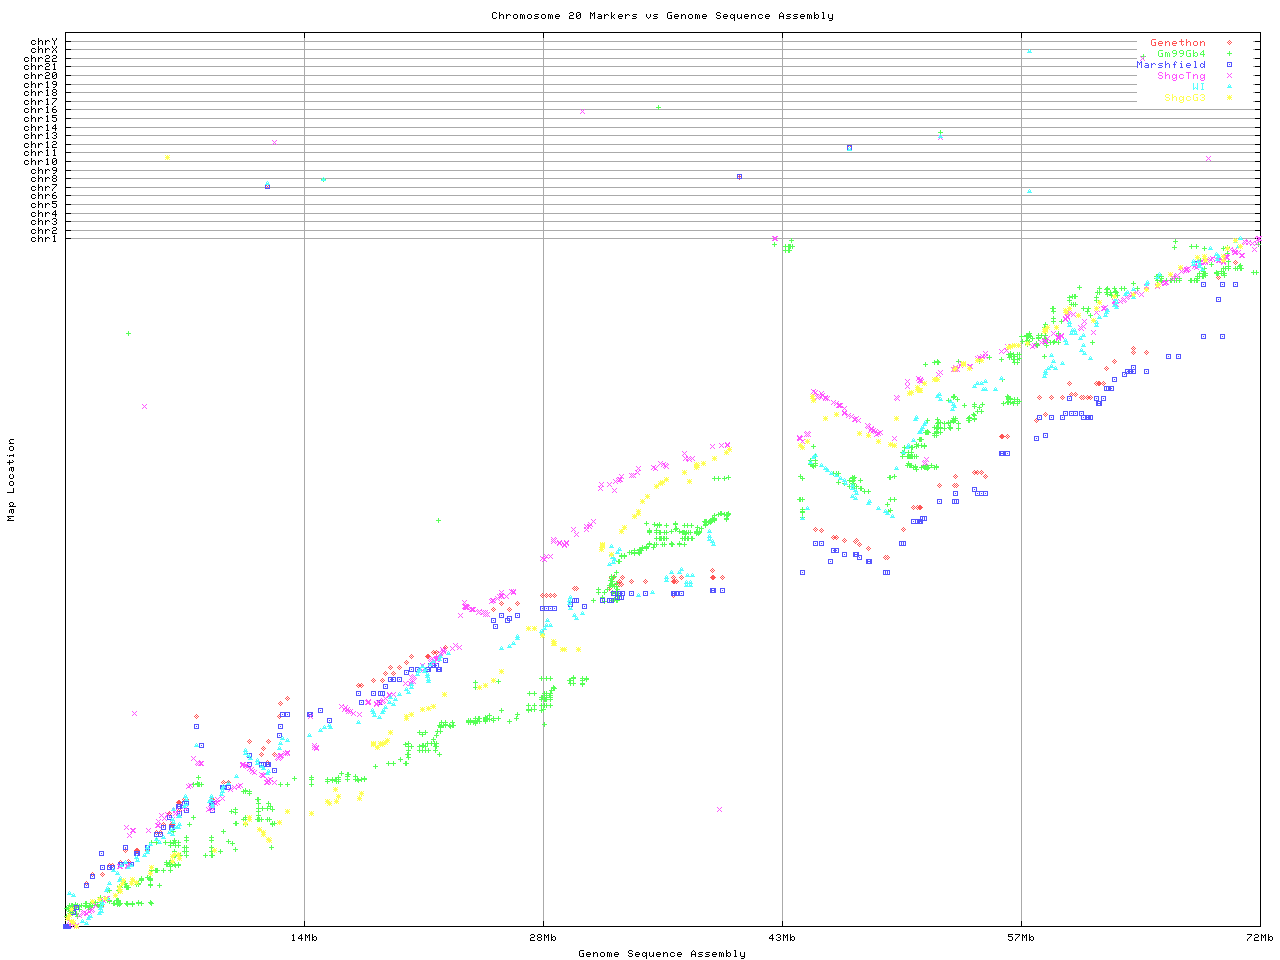Click the chrY row label
Image resolution: width=1280 pixels, height=960 pixels.
(44, 42)
